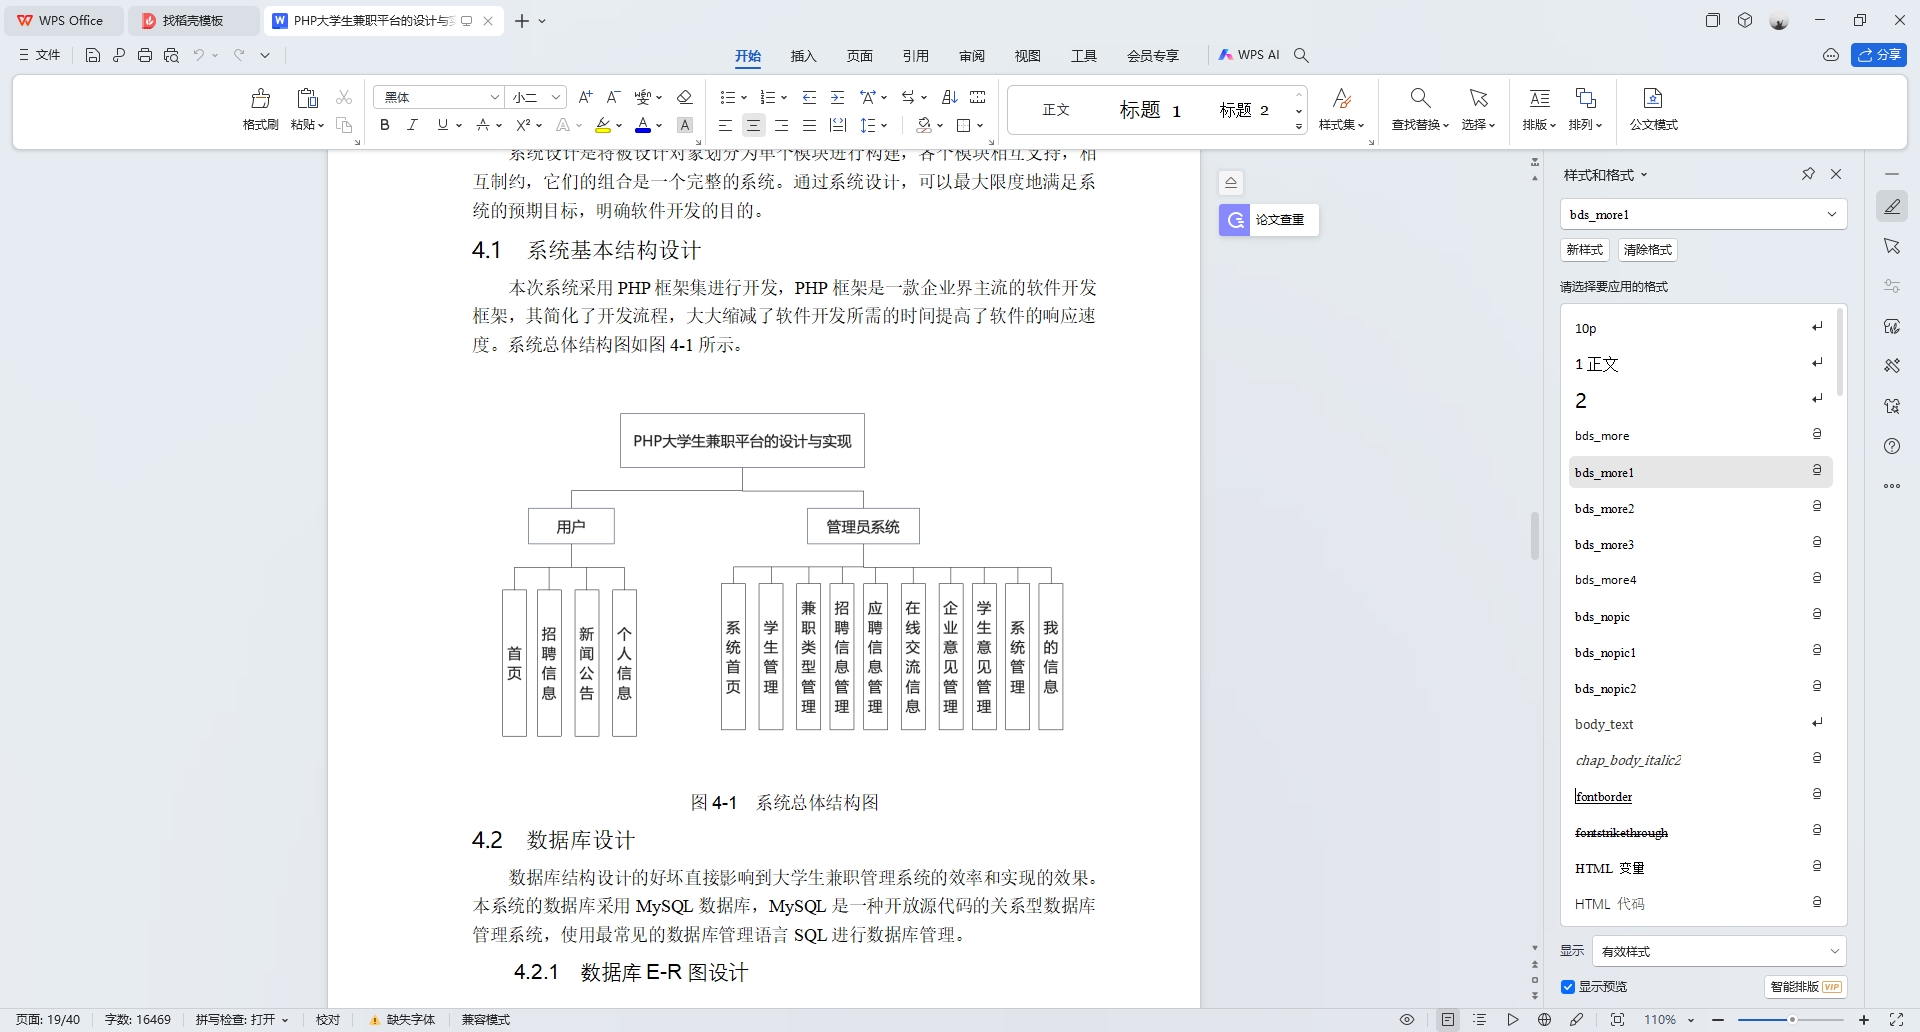Click the save icon in quick access toolbar
1920x1032 pixels.
93,55
